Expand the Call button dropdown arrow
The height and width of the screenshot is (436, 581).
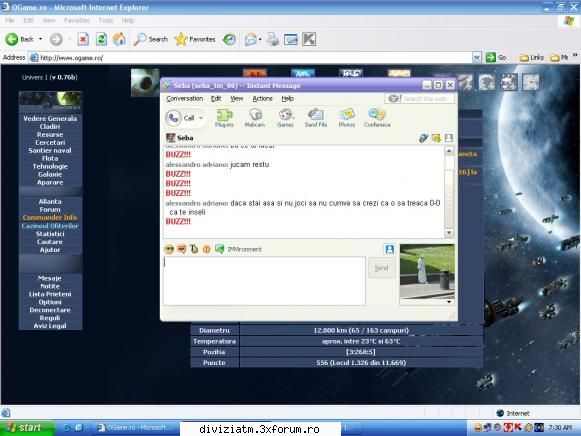[x=201, y=118]
